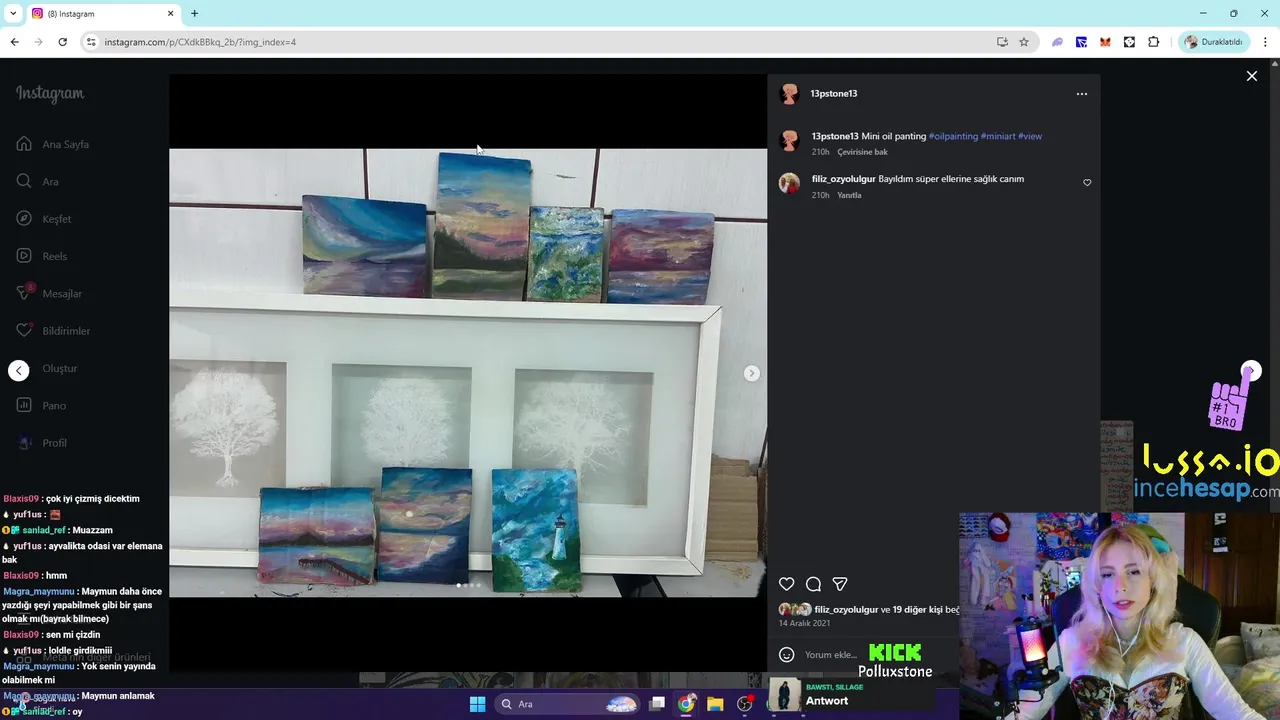1280x720 pixels.
Task: Like the post with the heart icon
Action: [787, 584]
